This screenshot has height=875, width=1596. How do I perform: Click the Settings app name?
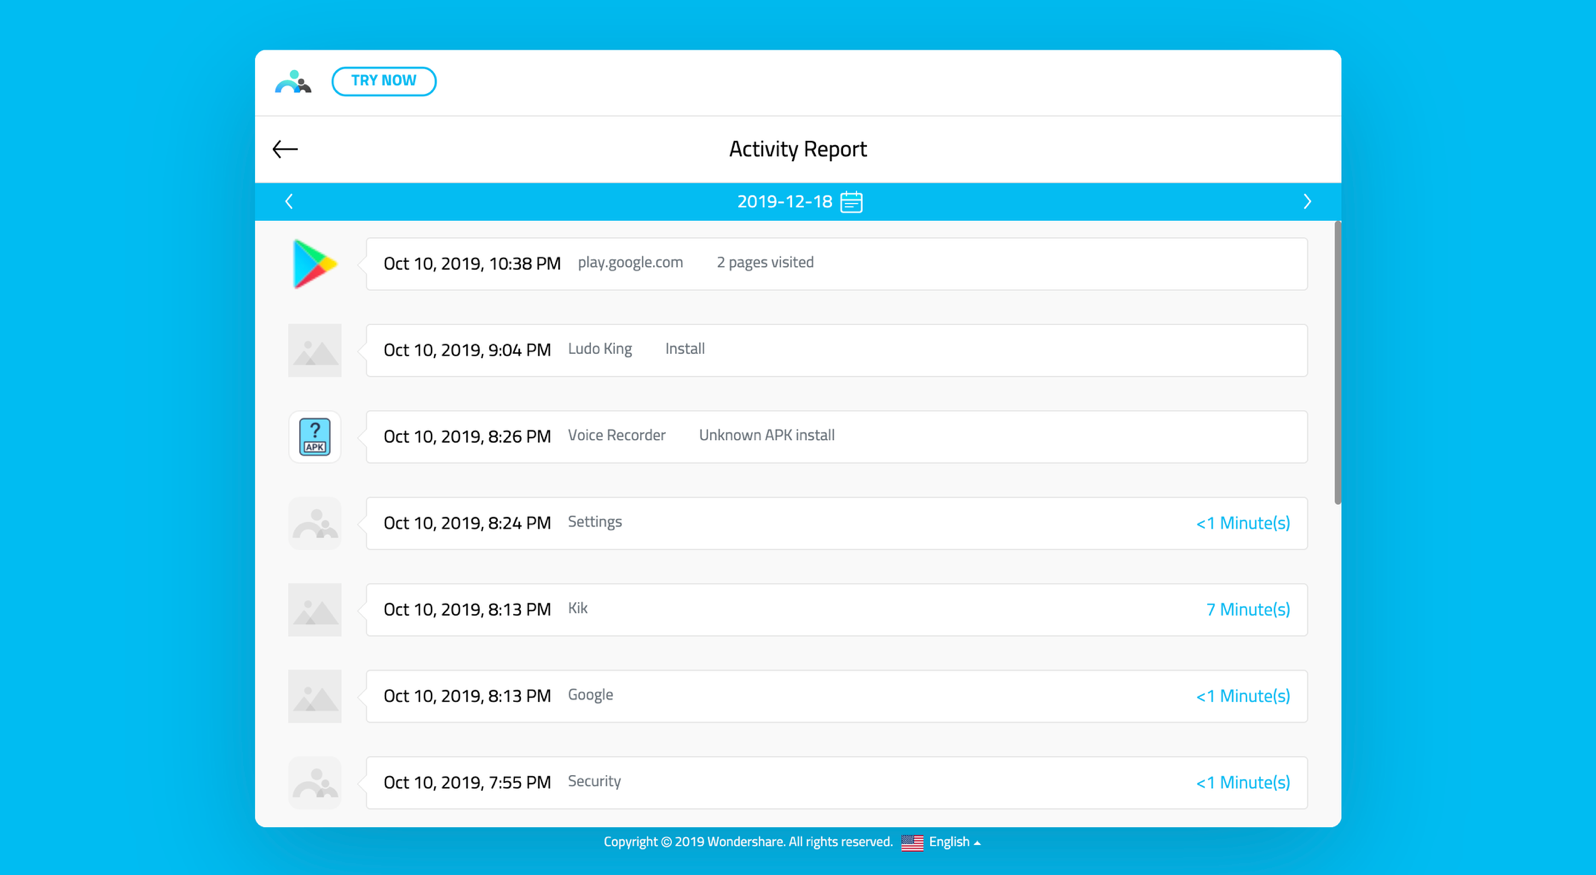point(595,522)
